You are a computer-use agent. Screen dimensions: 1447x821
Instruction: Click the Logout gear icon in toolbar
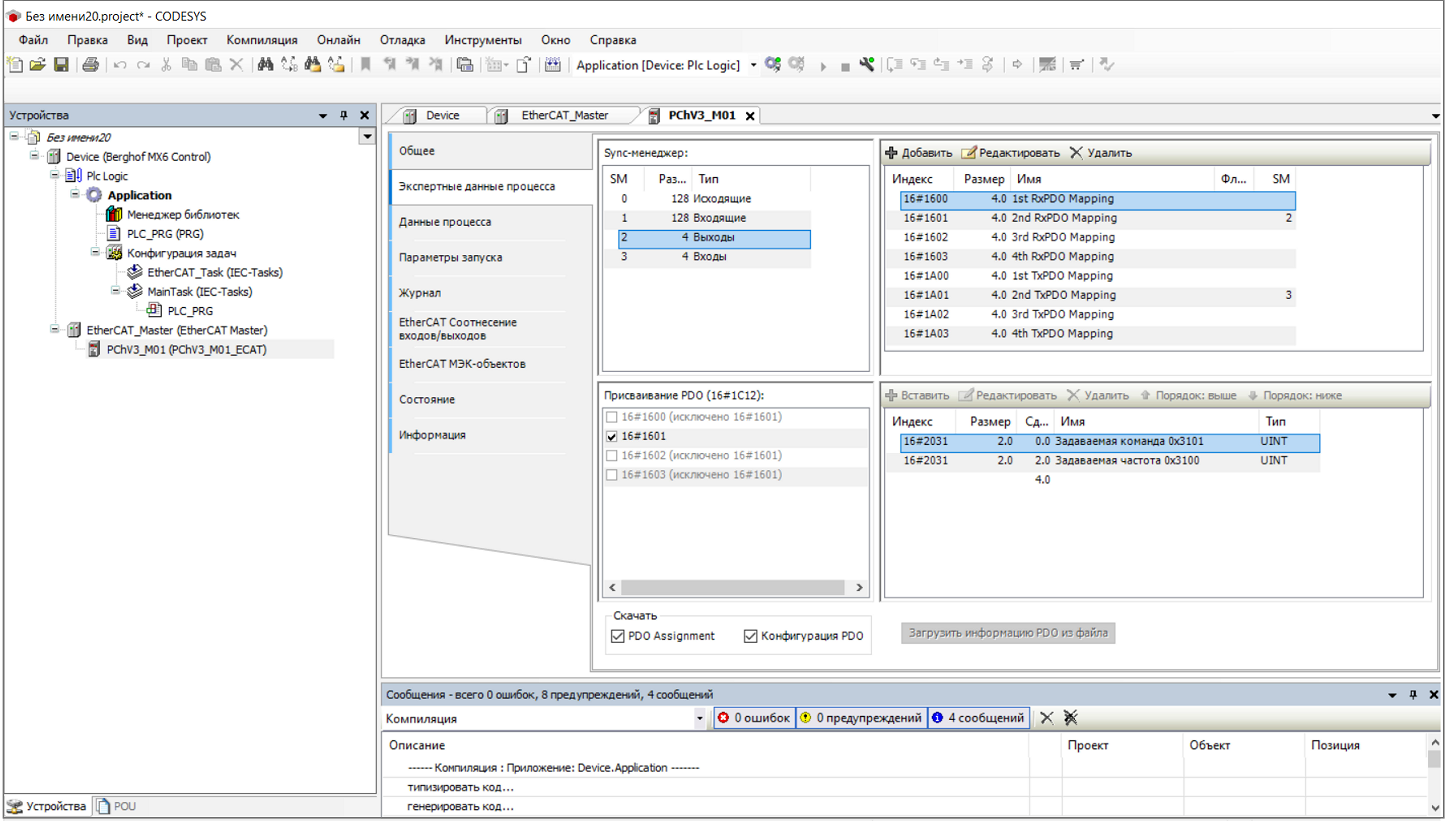pyautogui.click(x=796, y=65)
